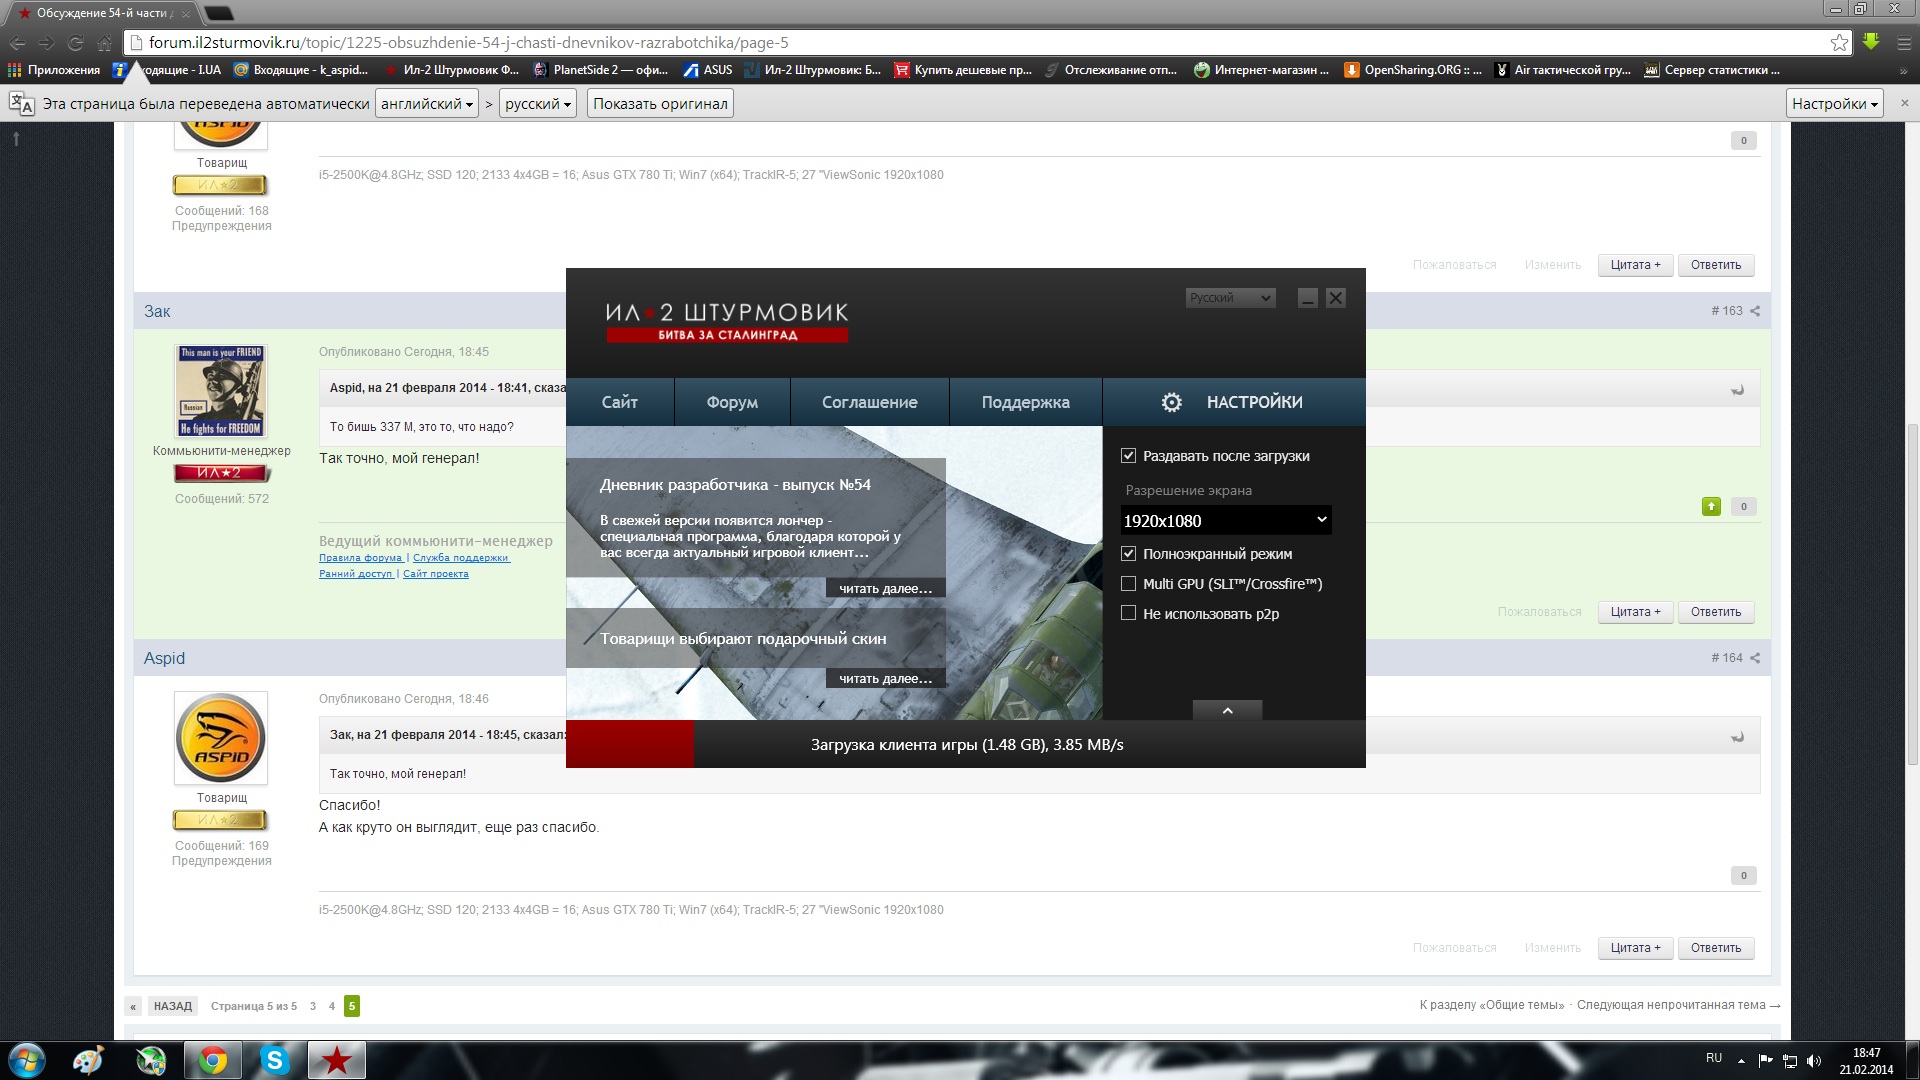This screenshot has width=1920, height=1080.
Task: Reload the page with refresh icon
Action: pyautogui.click(x=75, y=43)
